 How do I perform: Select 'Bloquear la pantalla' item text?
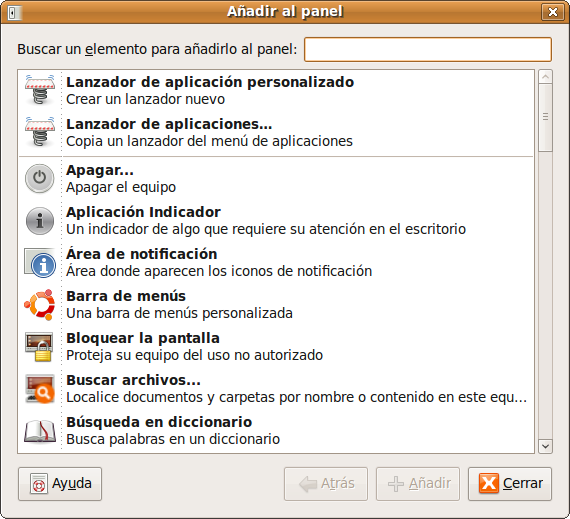point(143,338)
